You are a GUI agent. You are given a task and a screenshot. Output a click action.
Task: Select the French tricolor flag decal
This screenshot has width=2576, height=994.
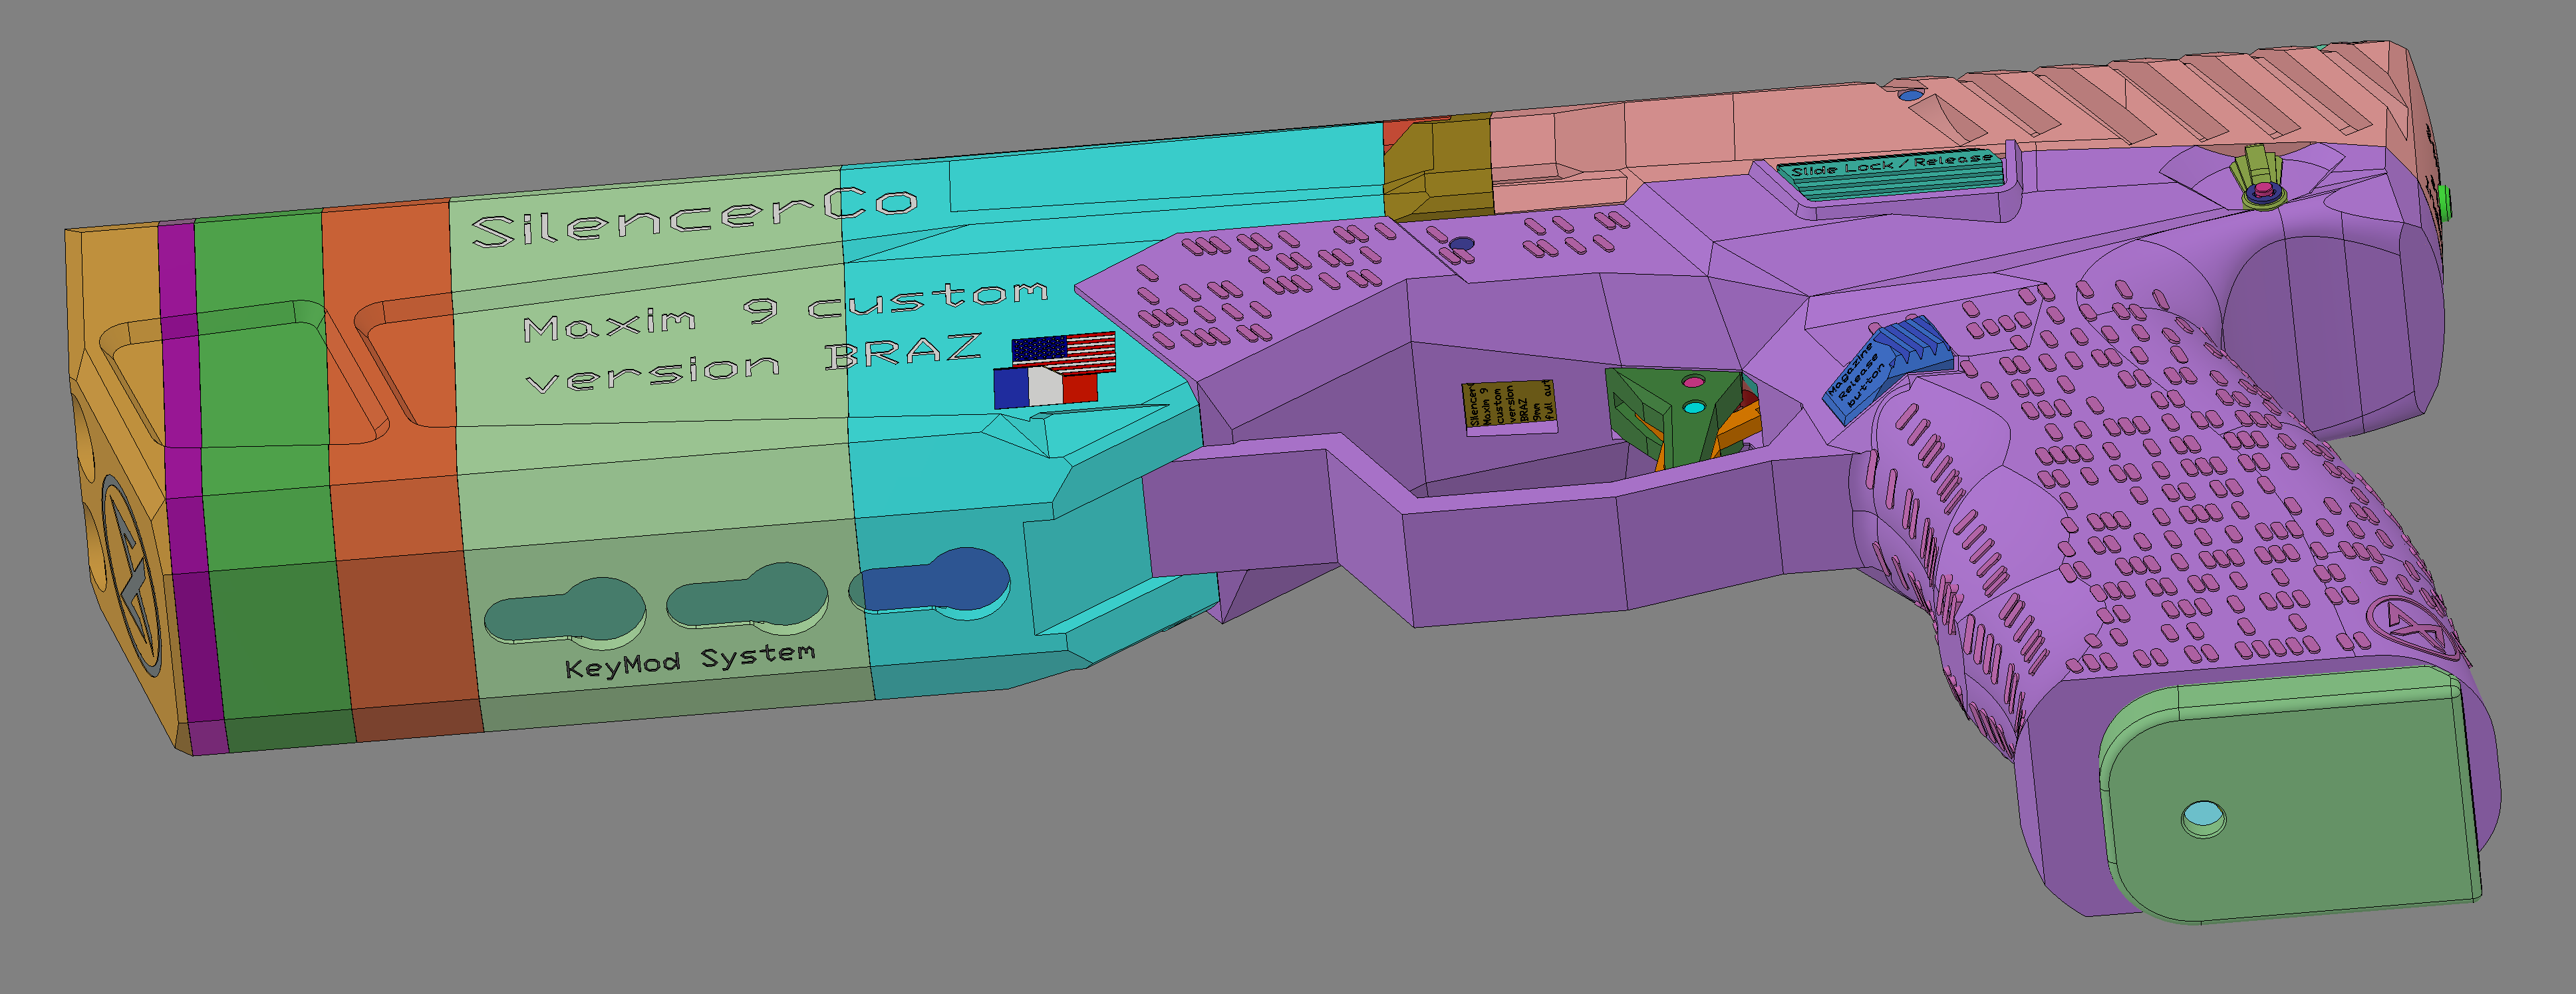coord(1045,387)
